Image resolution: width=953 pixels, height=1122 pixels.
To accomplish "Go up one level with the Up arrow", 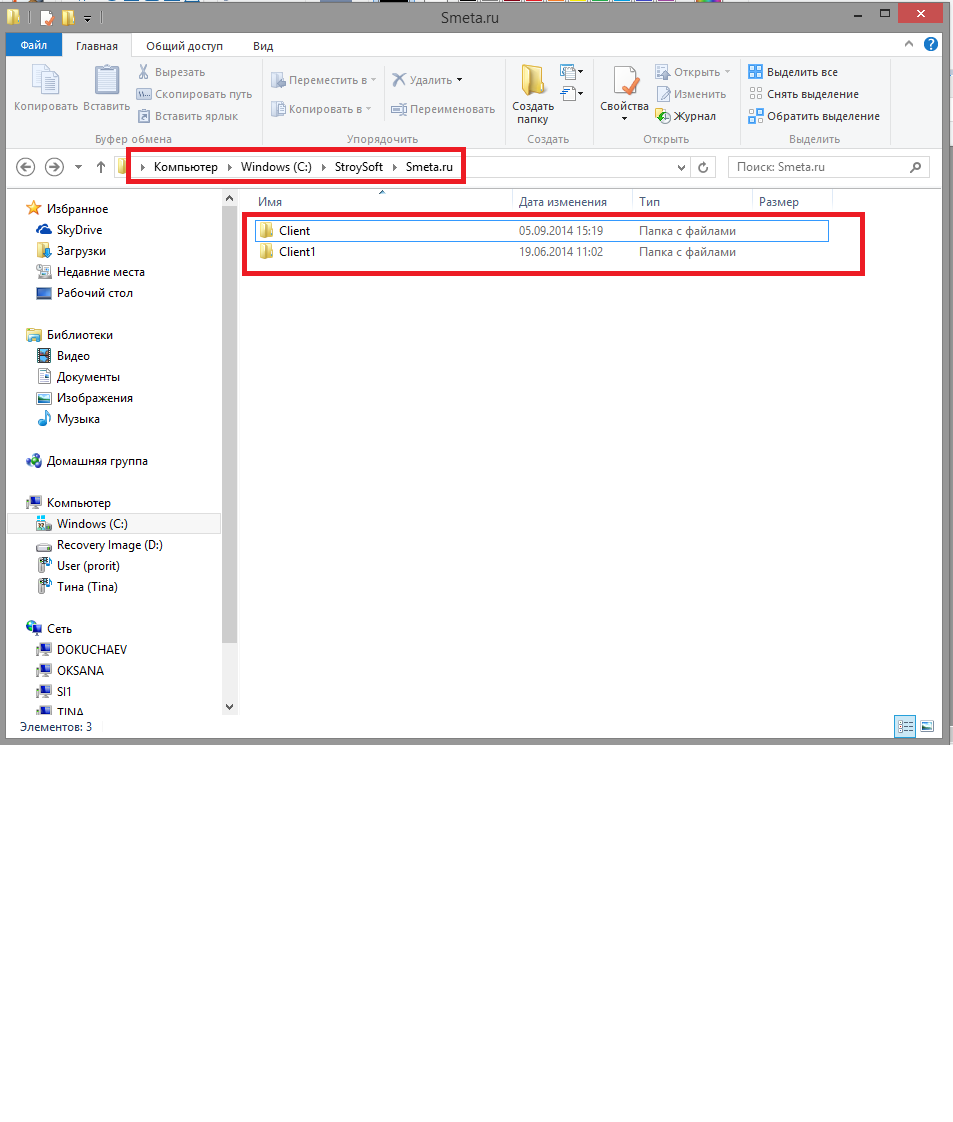I will [x=101, y=167].
